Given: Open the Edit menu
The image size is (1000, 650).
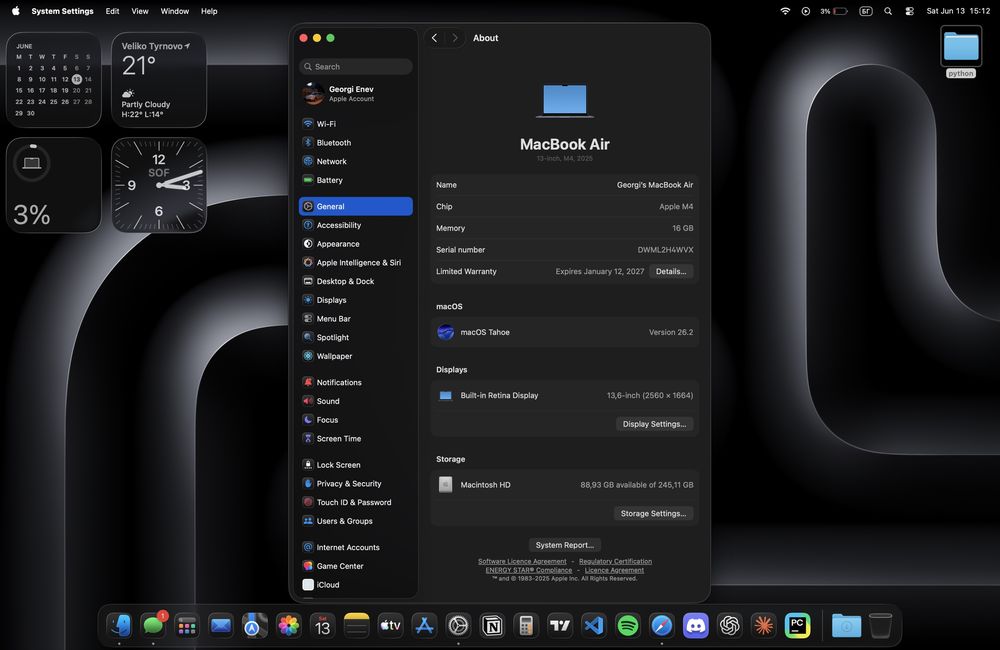Looking at the screenshot, I should tap(112, 11).
